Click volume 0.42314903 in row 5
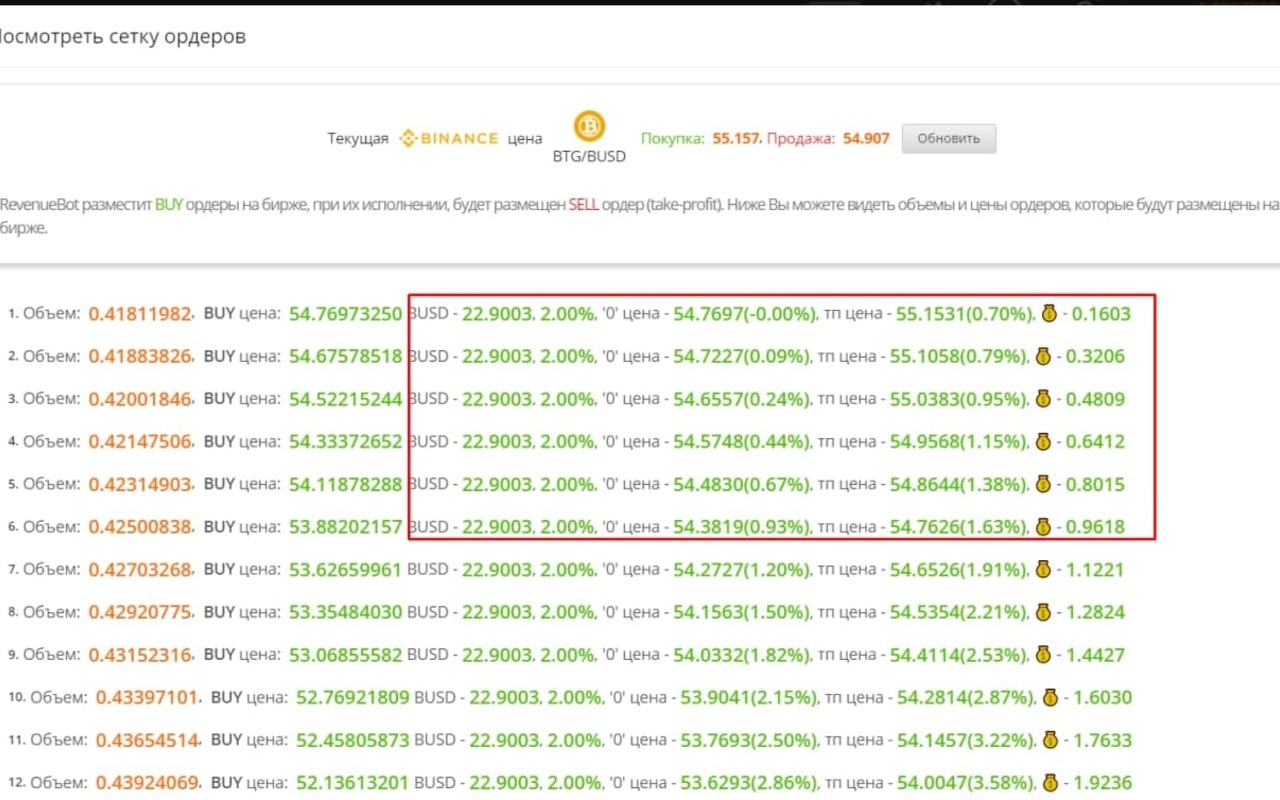Viewport: 1280px width, 800px height. 140,484
